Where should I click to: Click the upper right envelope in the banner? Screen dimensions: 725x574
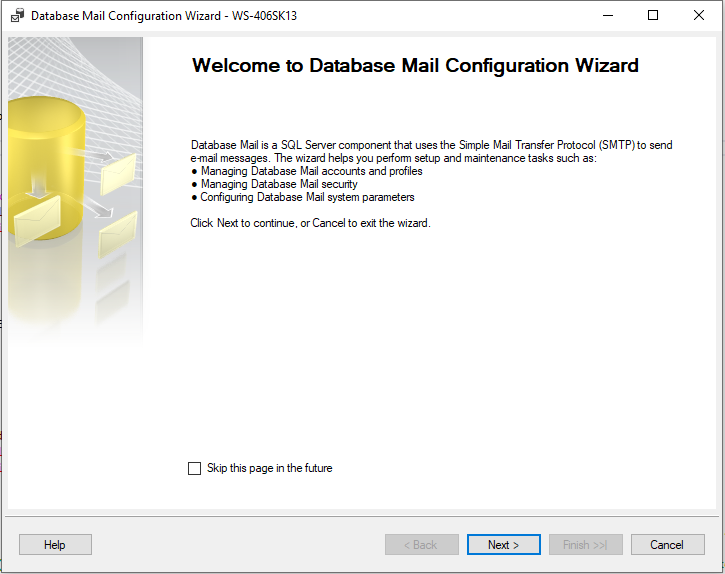[118, 172]
